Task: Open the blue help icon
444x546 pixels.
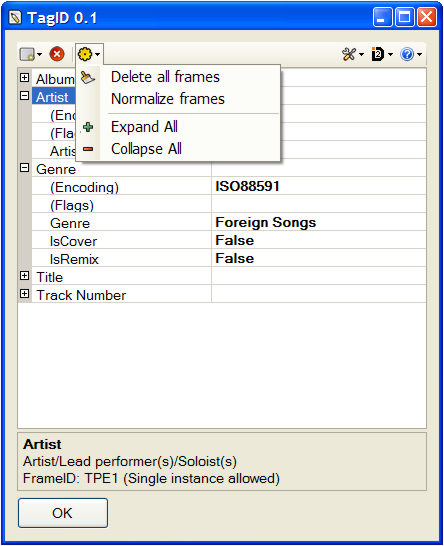Action: [407, 54]
